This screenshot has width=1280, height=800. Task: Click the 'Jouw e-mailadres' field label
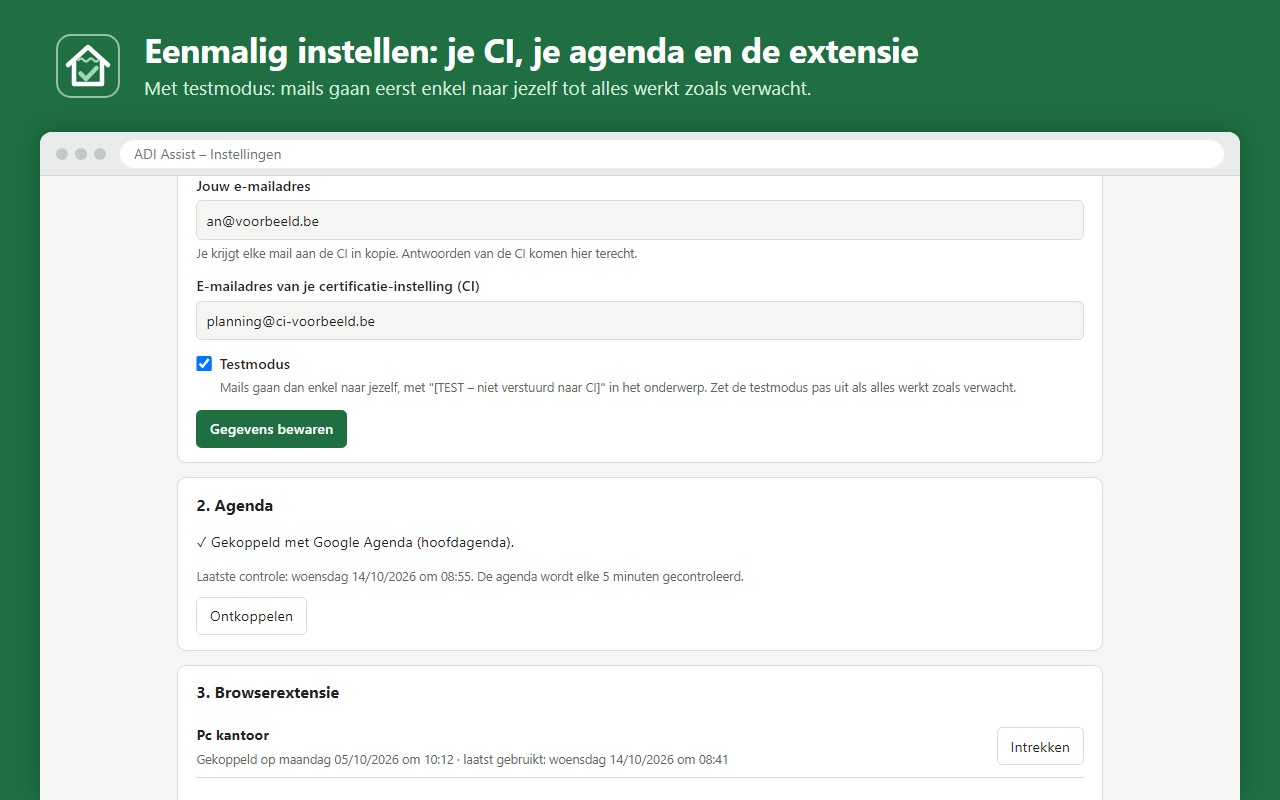pos(254,186)
